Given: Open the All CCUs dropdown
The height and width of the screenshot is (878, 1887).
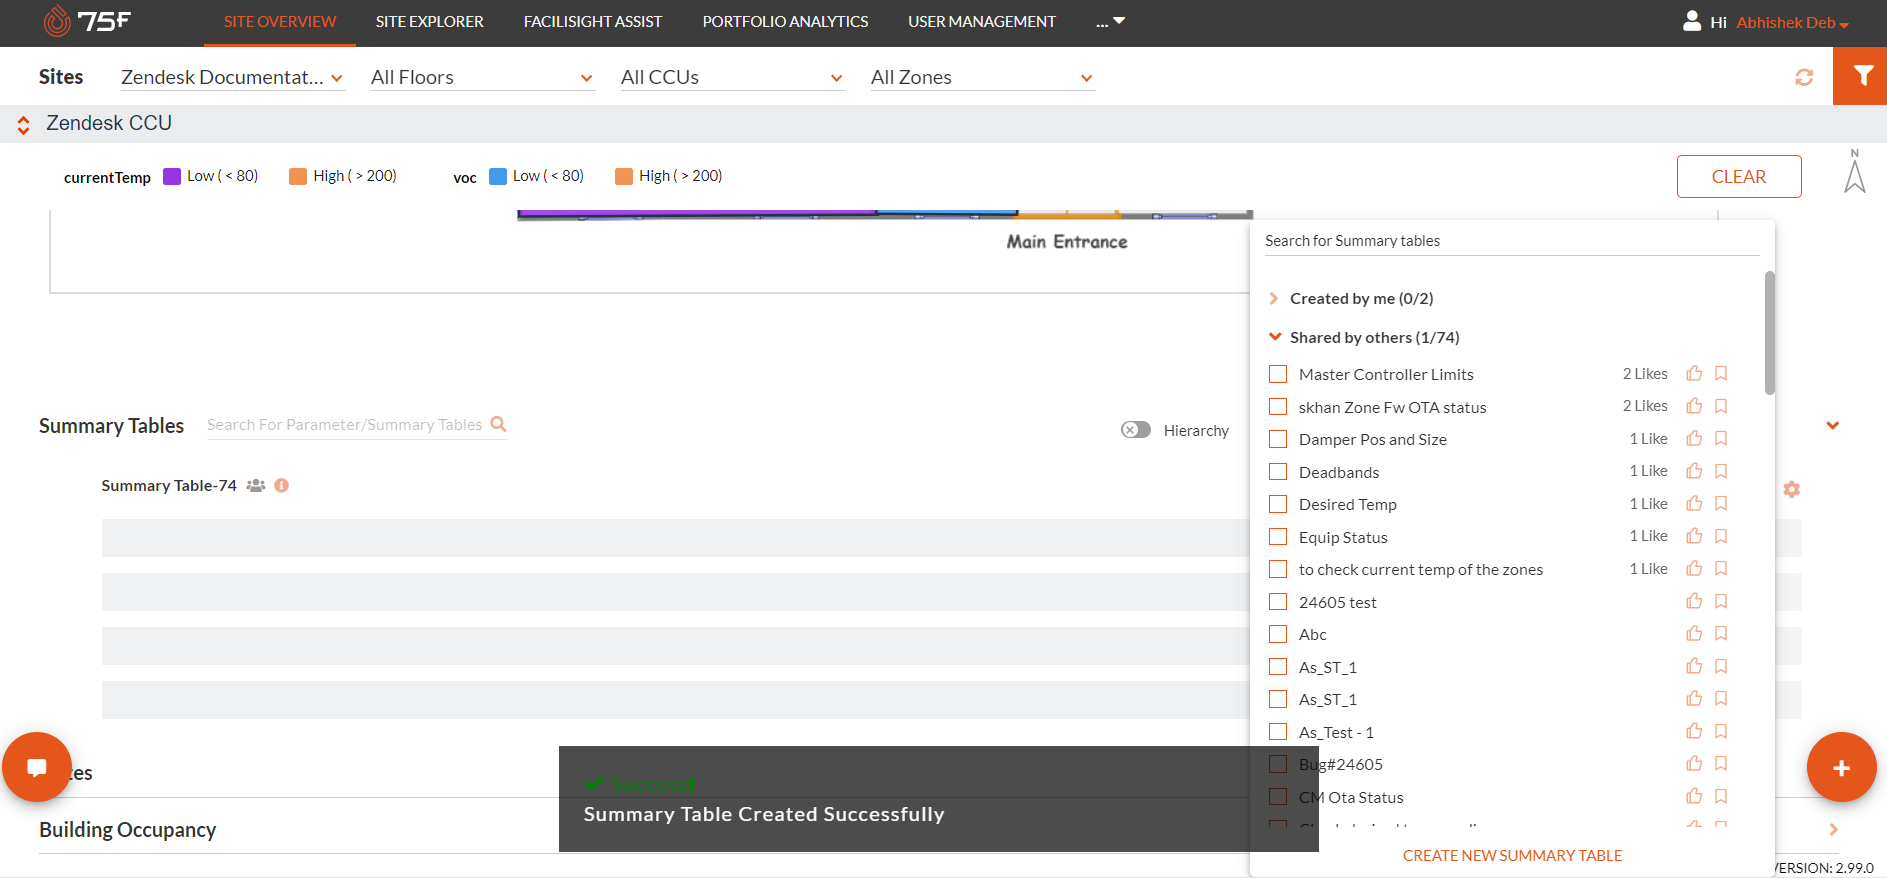Looking at the screenshot, I should point(732,77).
